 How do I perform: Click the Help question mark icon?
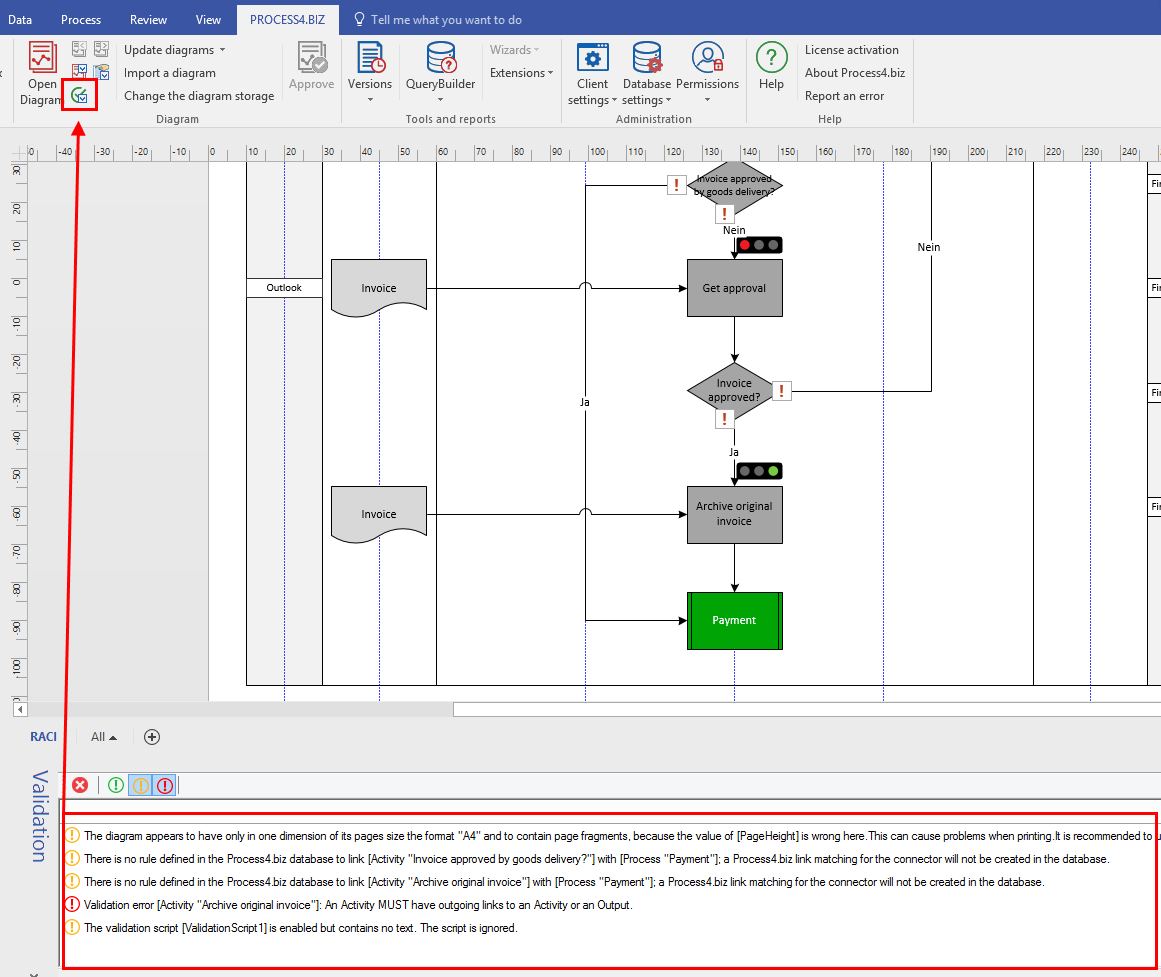pyautogui.click(x=772, y=57)
